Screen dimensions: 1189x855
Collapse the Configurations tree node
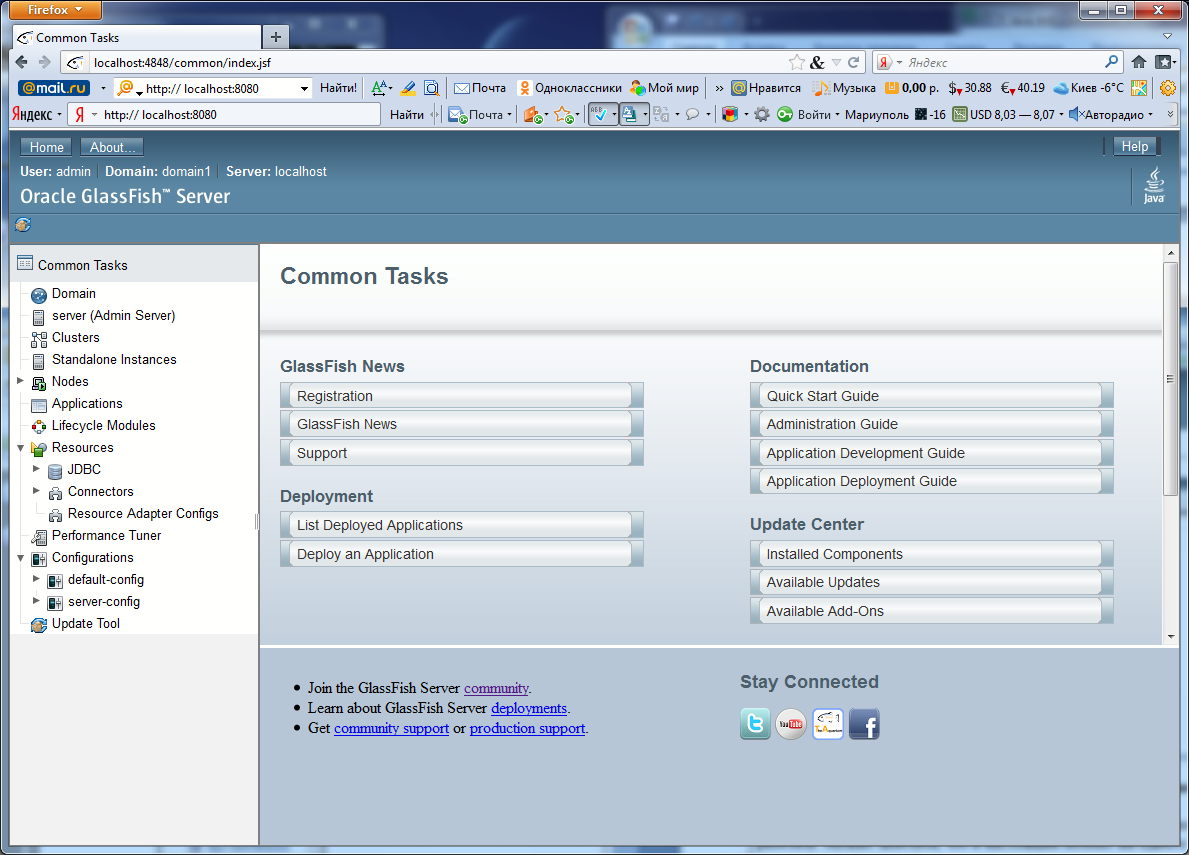pos(20,557)
